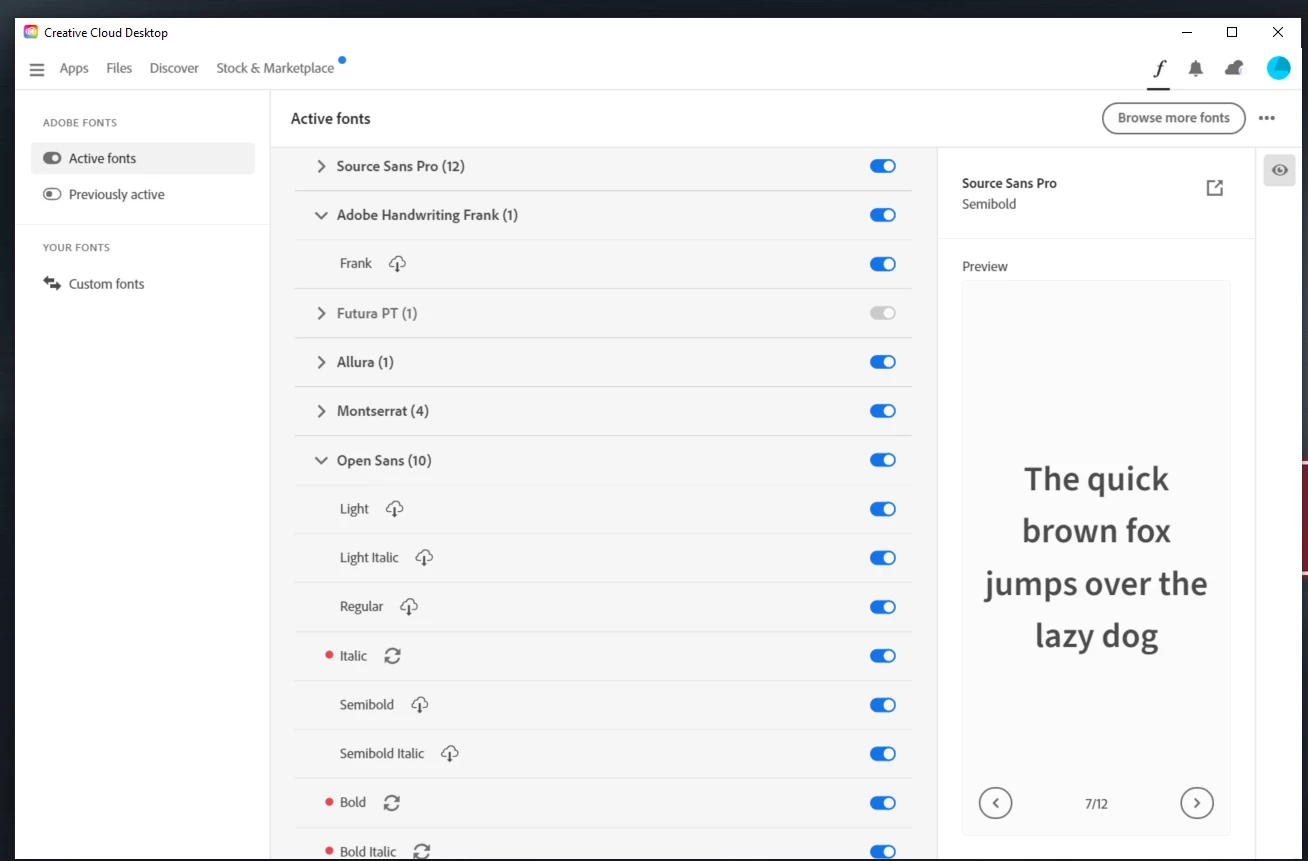Image resolution: width=1308 pixels, height=861 pixels.
Task: Click cloud download icon next to Frank
Action: click(397, 264)
